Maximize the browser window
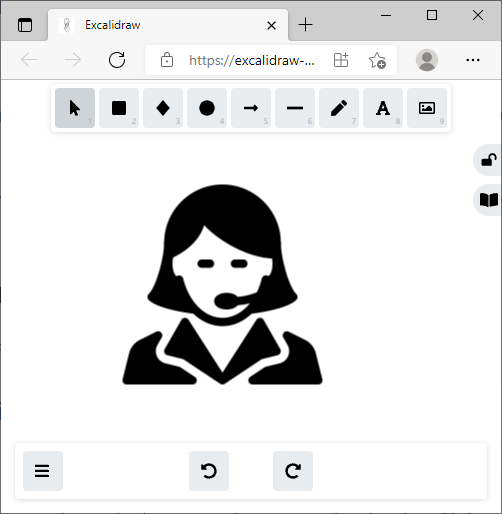 click(x=432, y=15)
